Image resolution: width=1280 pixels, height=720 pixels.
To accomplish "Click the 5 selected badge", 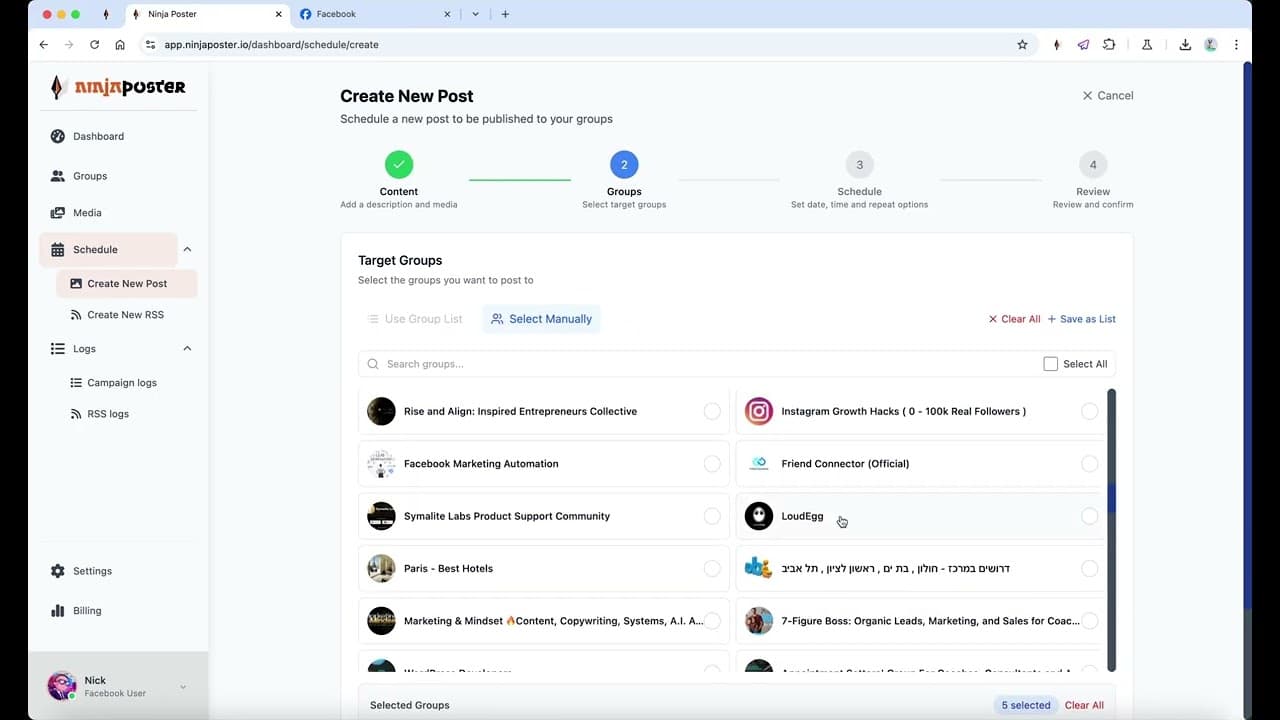I will pos(1025,705).
